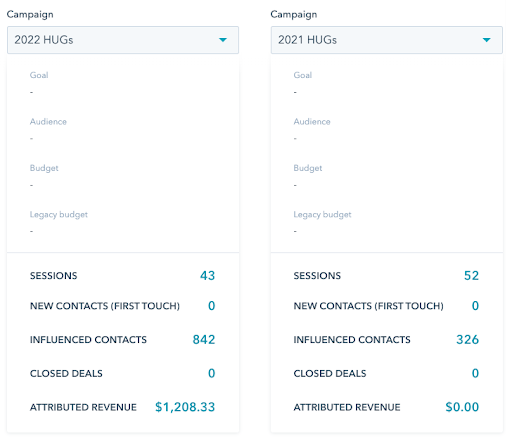Select the Goal label in 2021 HUGs card
The image size is (512, 443).
pos(303,75)
